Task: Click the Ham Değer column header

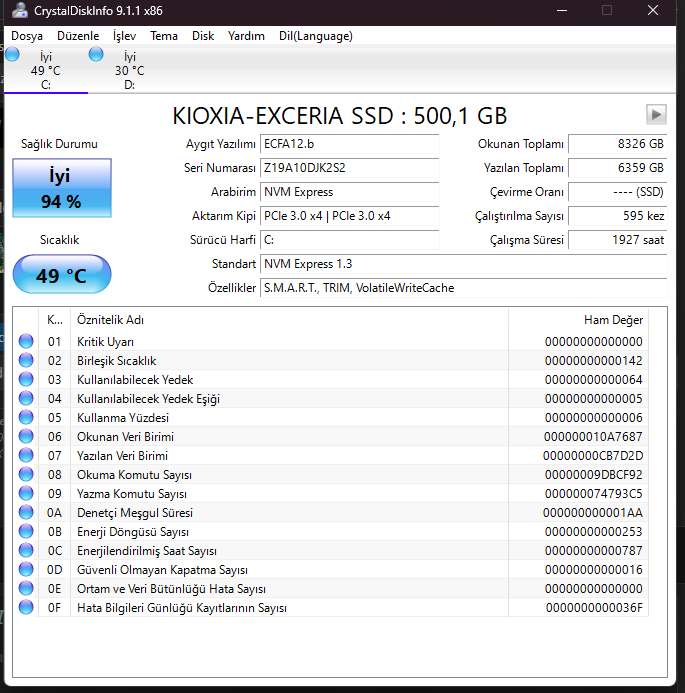Action: point(578,320)
